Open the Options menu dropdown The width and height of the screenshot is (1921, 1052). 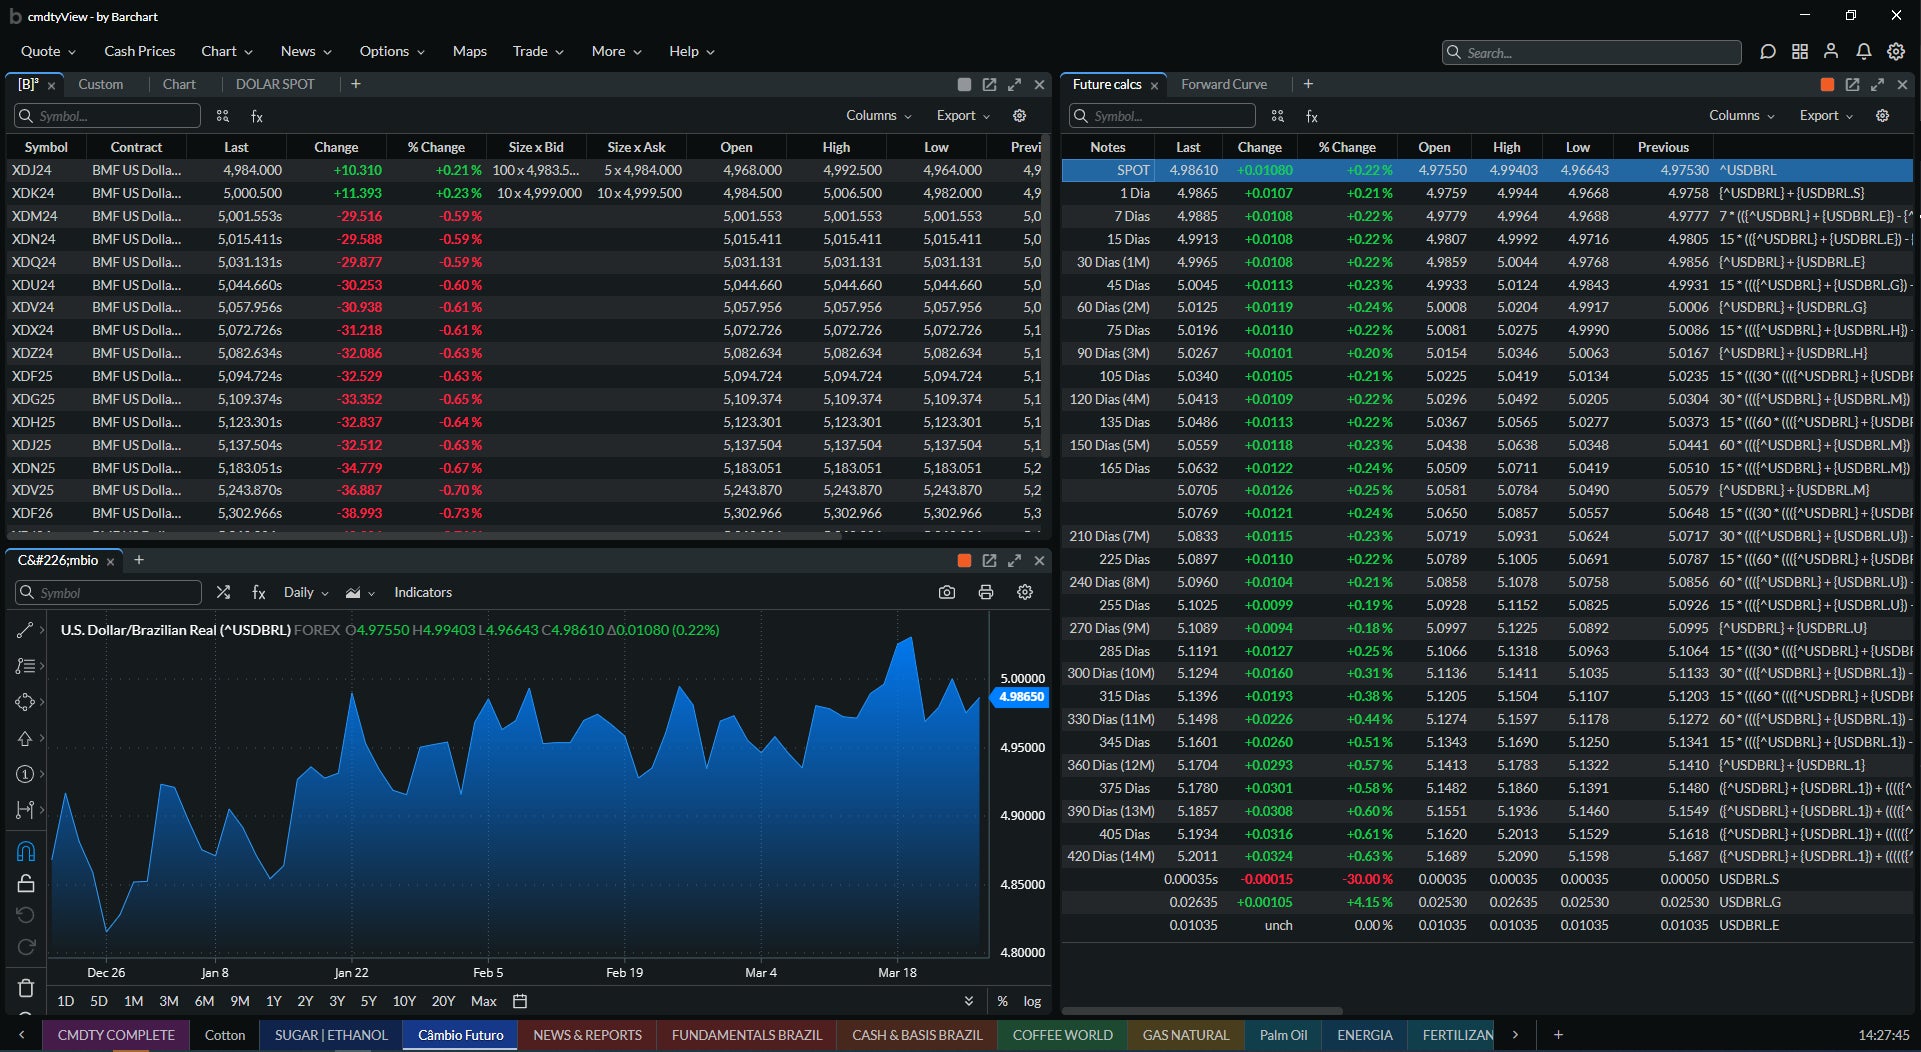pos(392,51)
